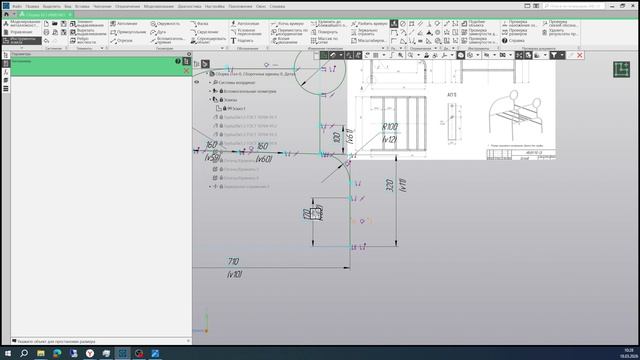This screenshot has height=360, width=640.
Task: Click the Подобие объекта tool
Action: [x=473, y=24]
